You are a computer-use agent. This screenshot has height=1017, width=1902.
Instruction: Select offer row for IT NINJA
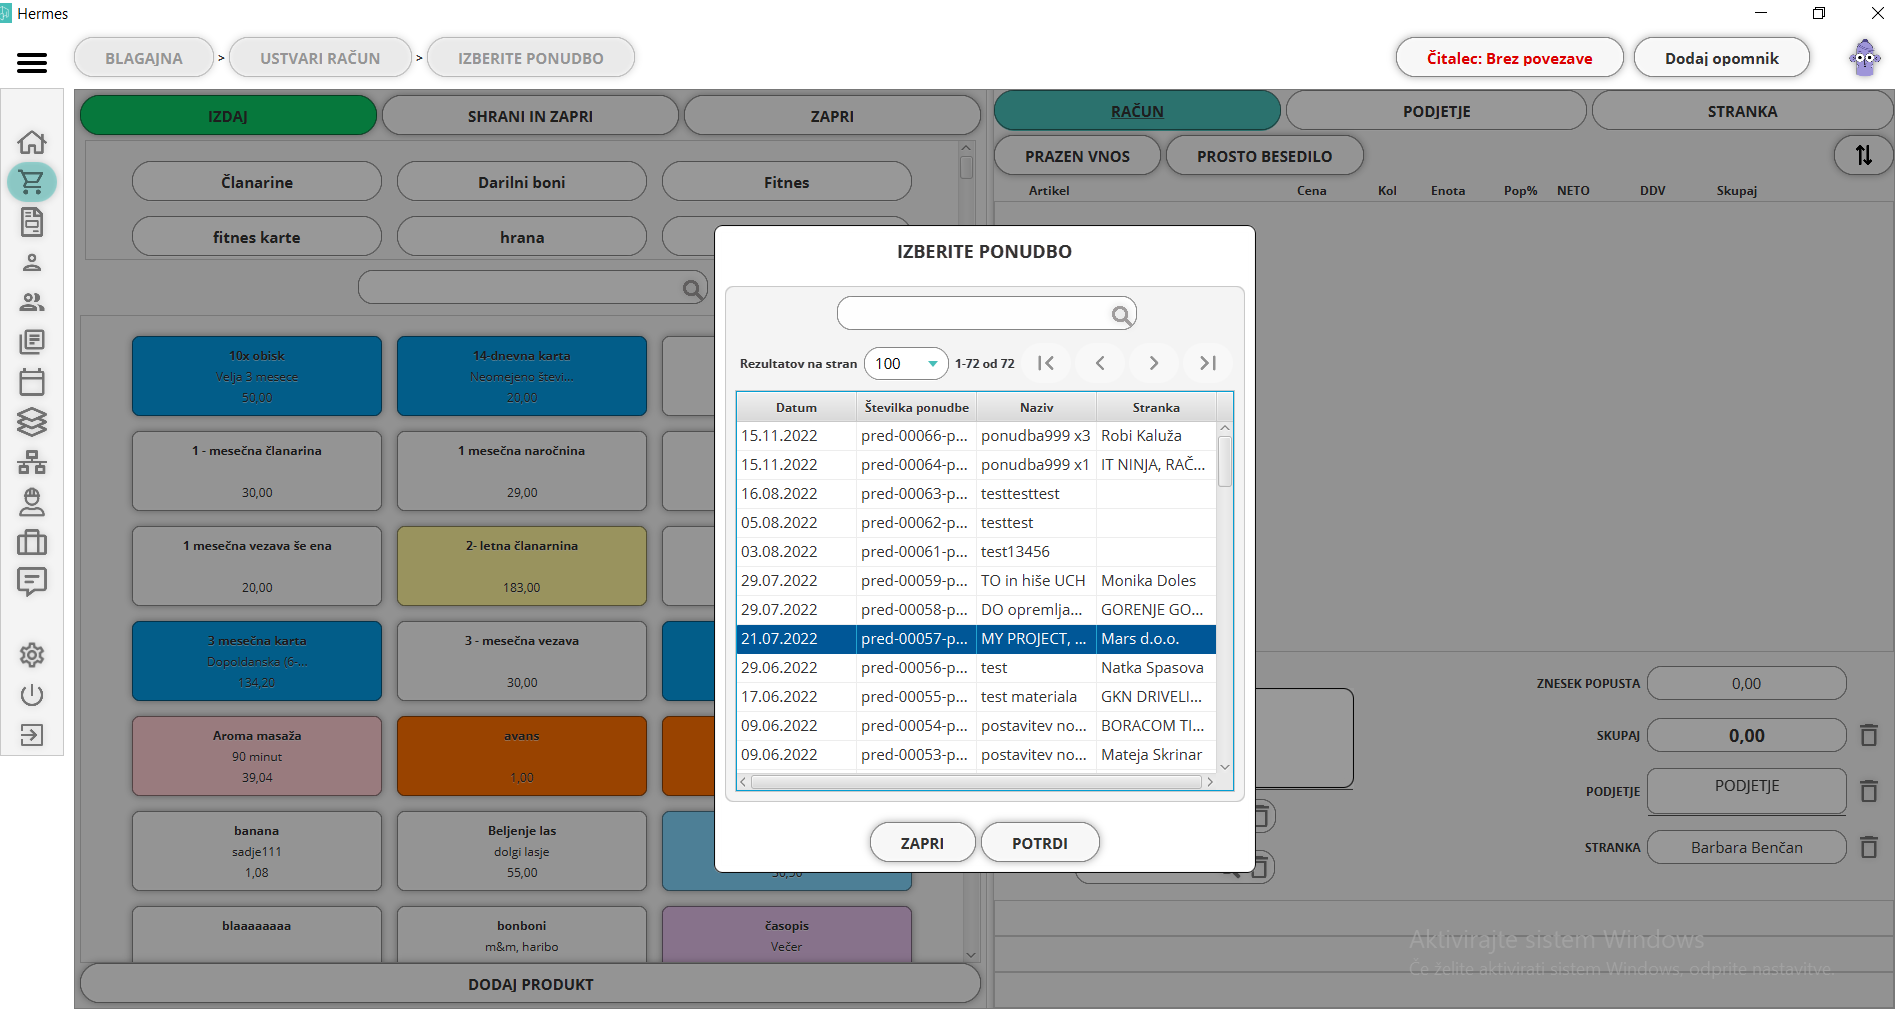976,465
